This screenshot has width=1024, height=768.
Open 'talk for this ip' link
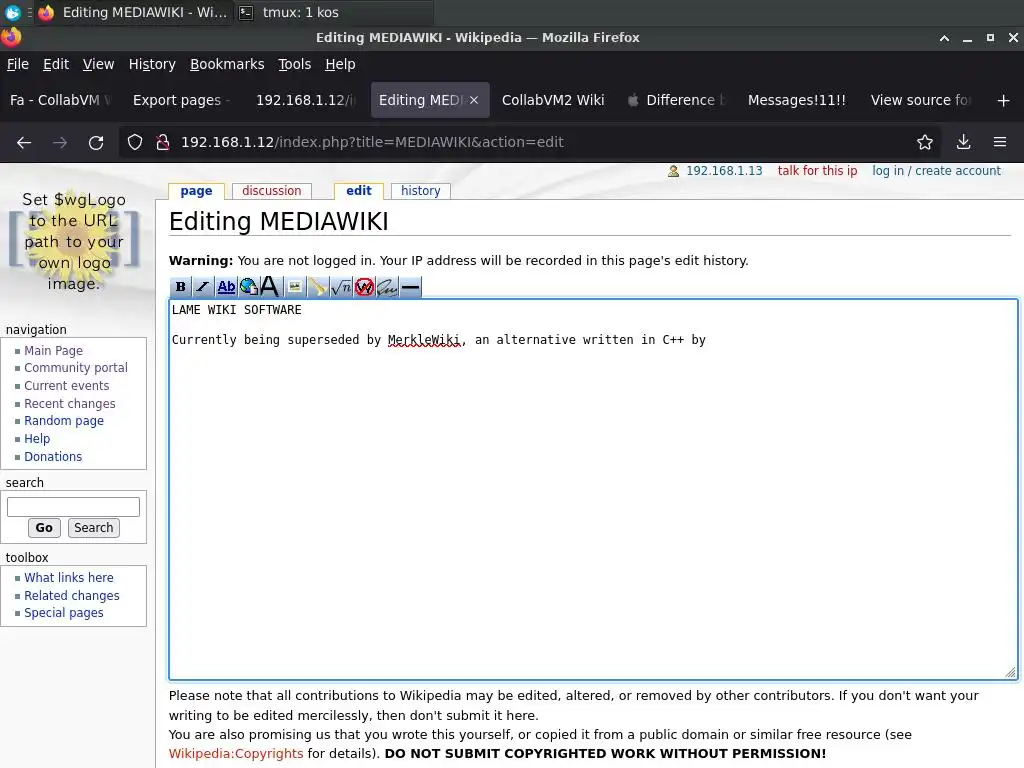click(817, 171)
